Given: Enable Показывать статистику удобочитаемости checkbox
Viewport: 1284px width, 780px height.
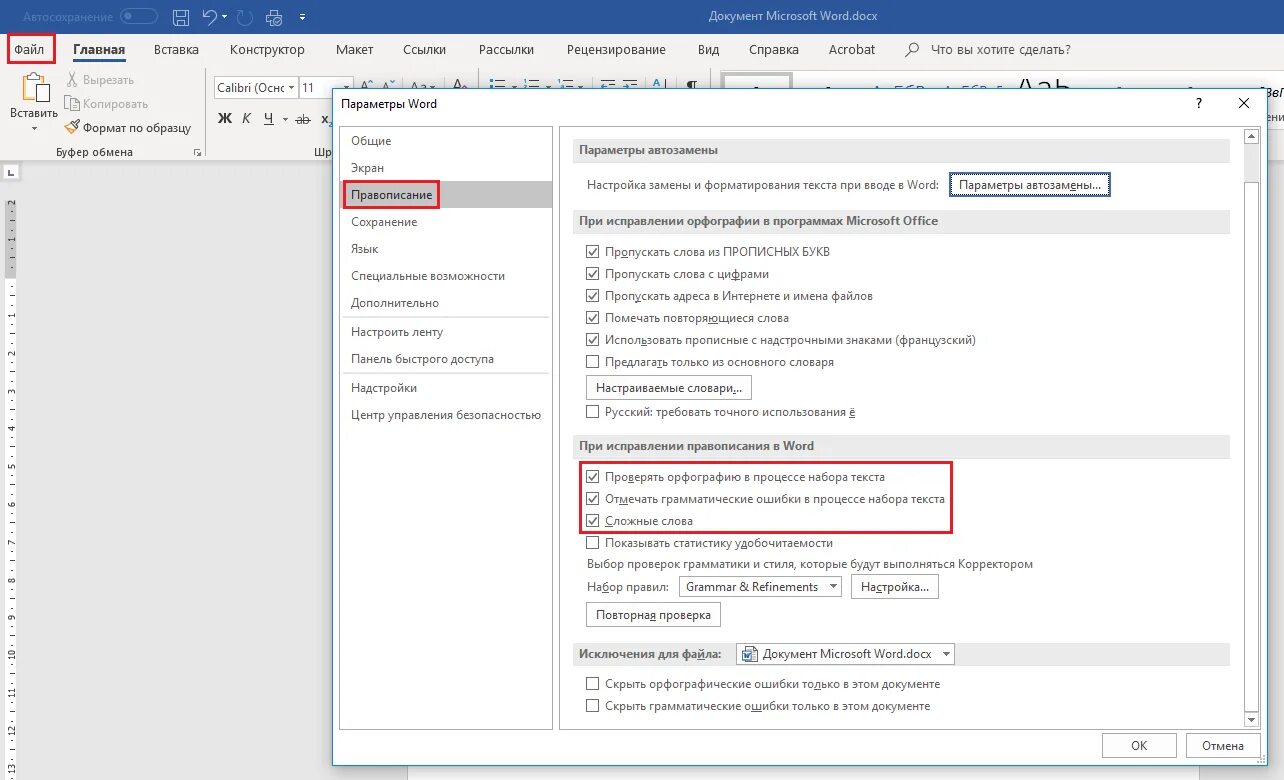Looking at the screenshot, I should (593, 543).
